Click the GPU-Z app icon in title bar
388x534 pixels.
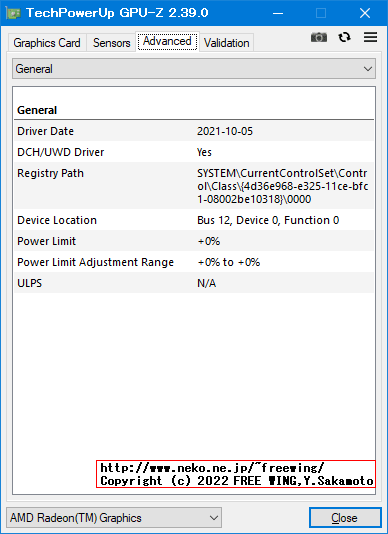[13, 13]
